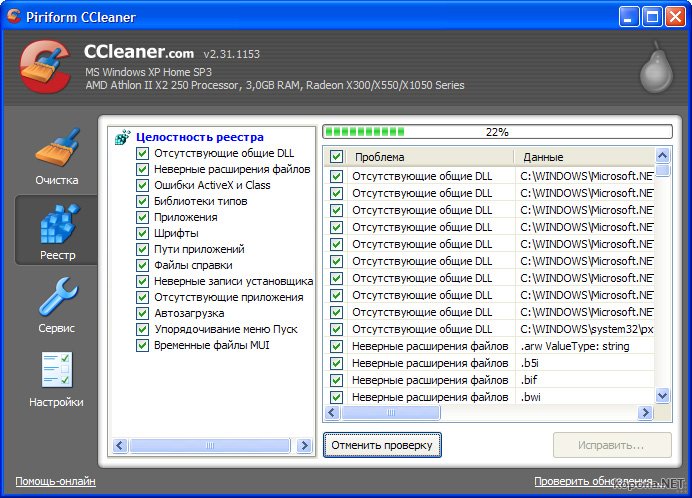692x498 pixels.
Task: Sort results by the Данные column header
Action: 584,157
